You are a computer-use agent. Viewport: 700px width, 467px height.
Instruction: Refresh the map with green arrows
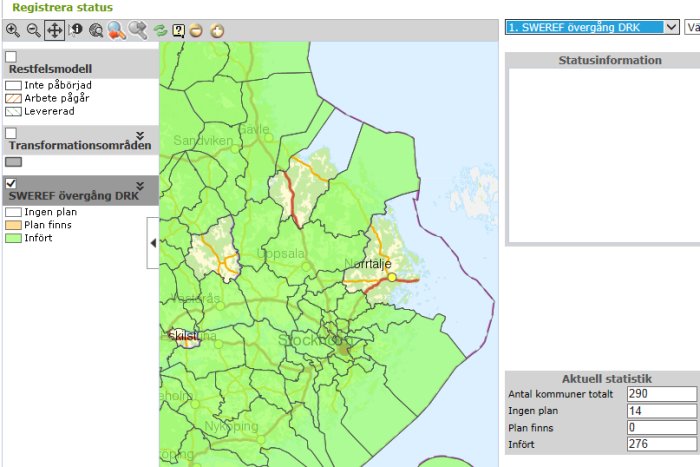pos(160,30)
